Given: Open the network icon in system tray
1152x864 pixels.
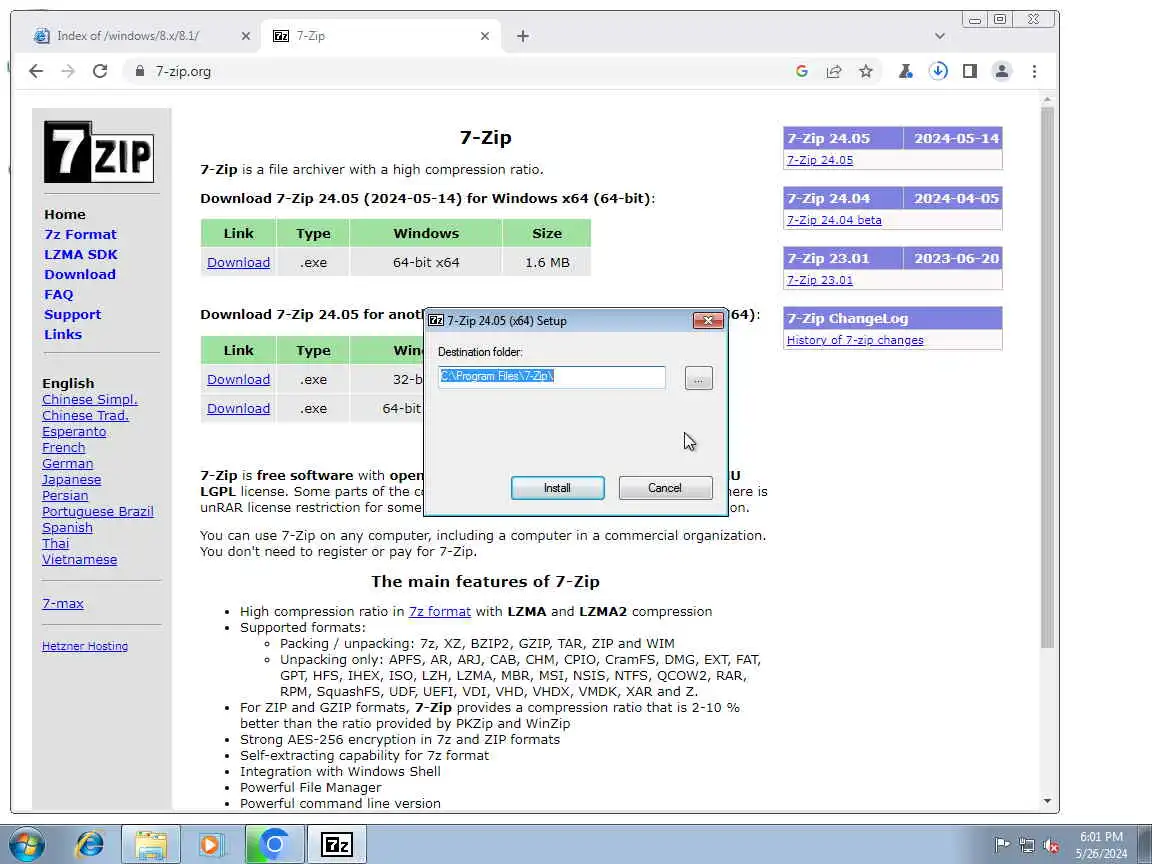Looking at the screenshot, I should [1026, 845].
